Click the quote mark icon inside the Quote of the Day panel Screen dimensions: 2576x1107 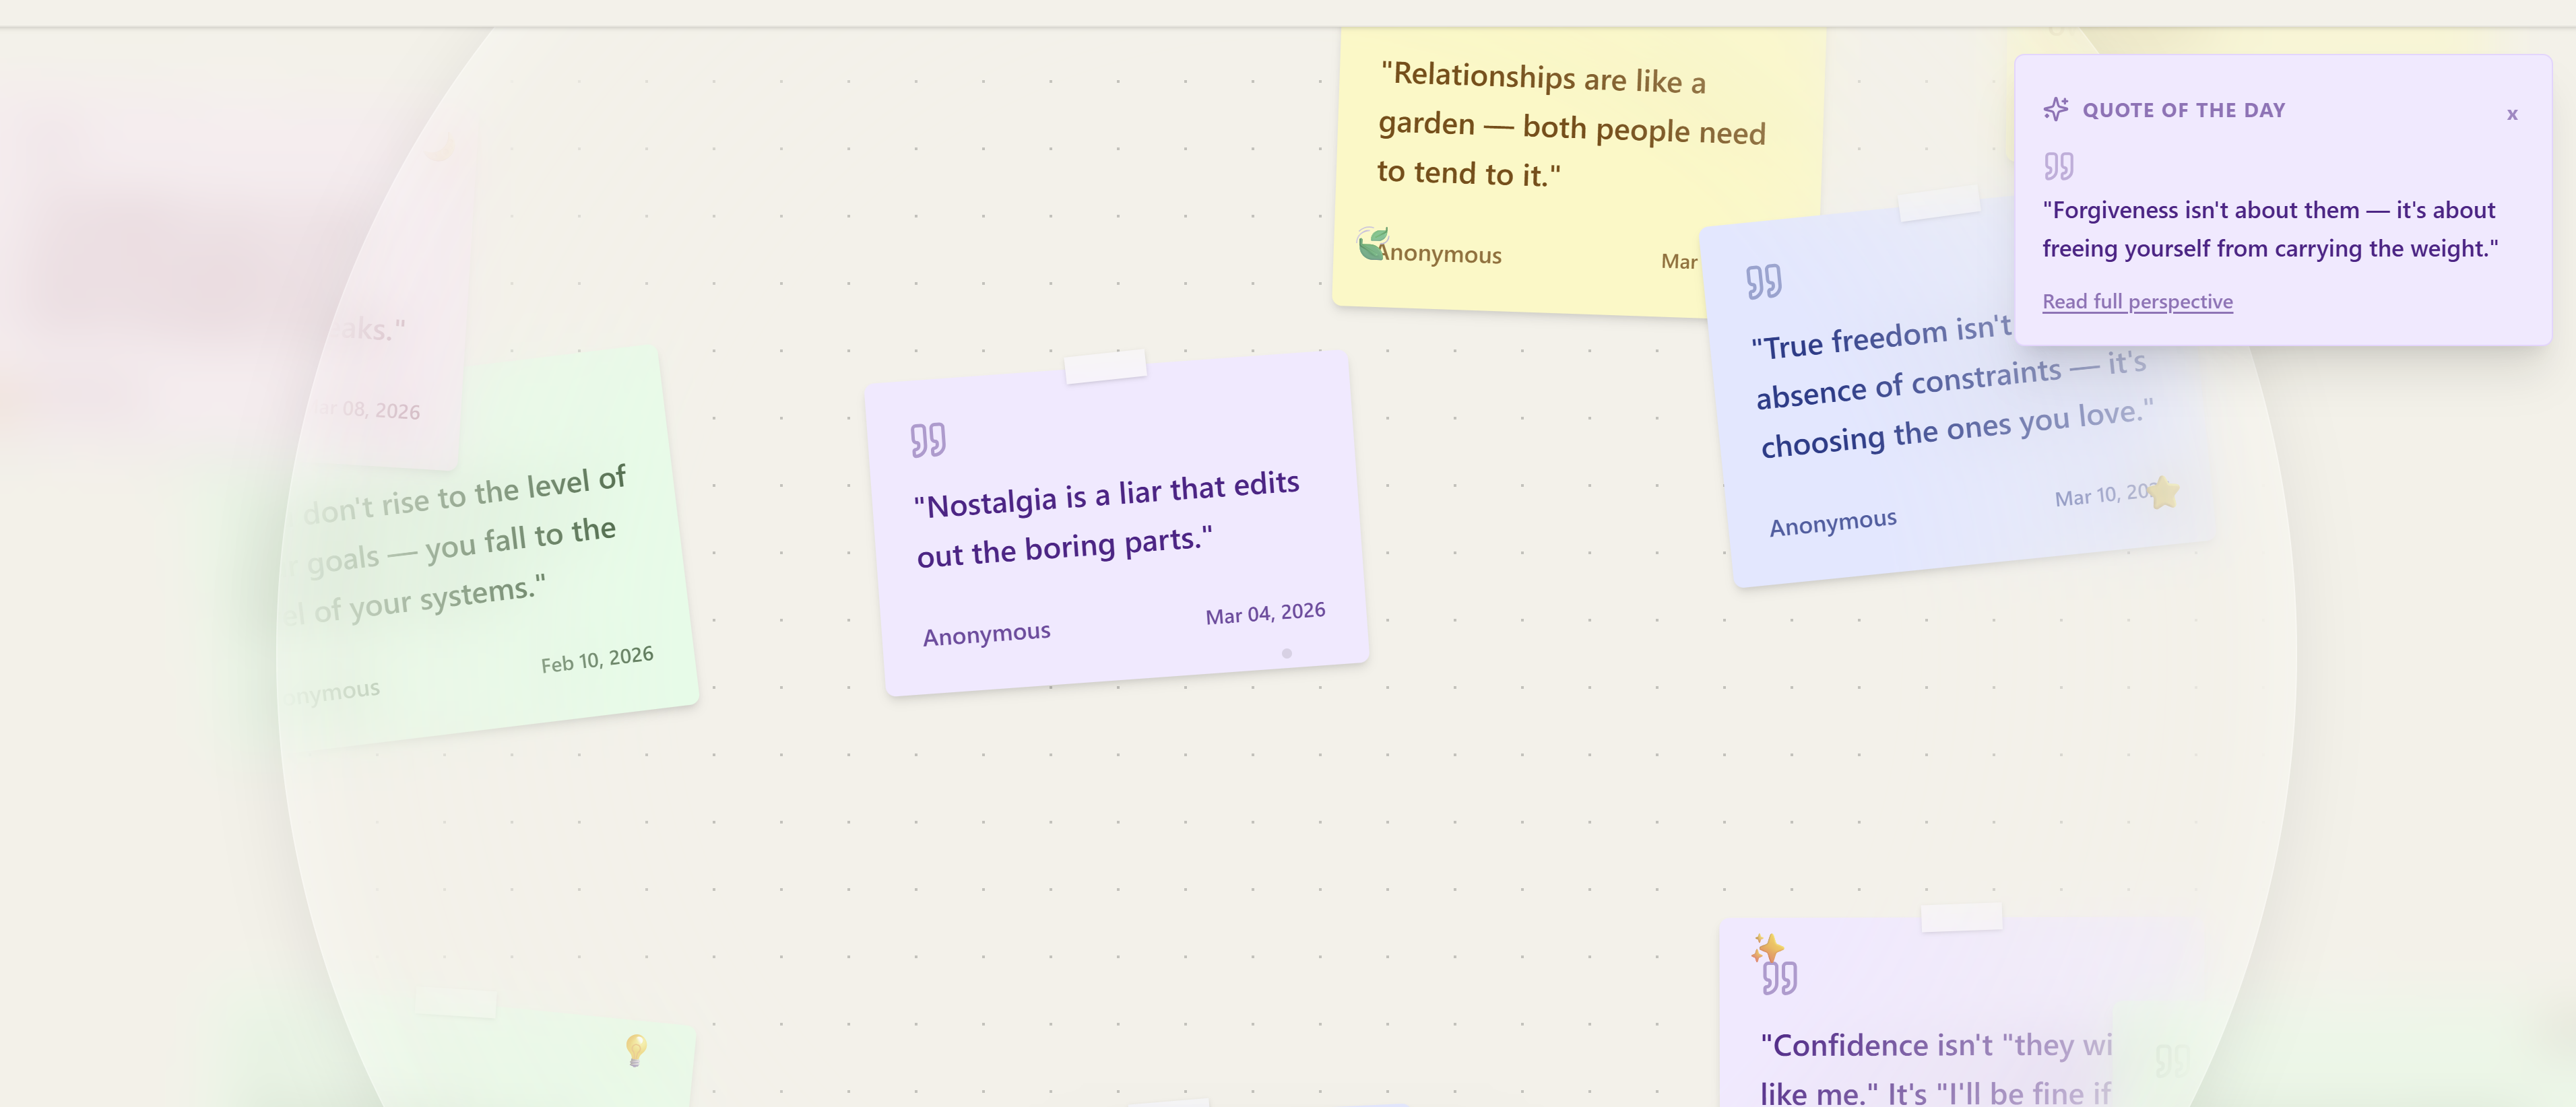point(2058,165)
